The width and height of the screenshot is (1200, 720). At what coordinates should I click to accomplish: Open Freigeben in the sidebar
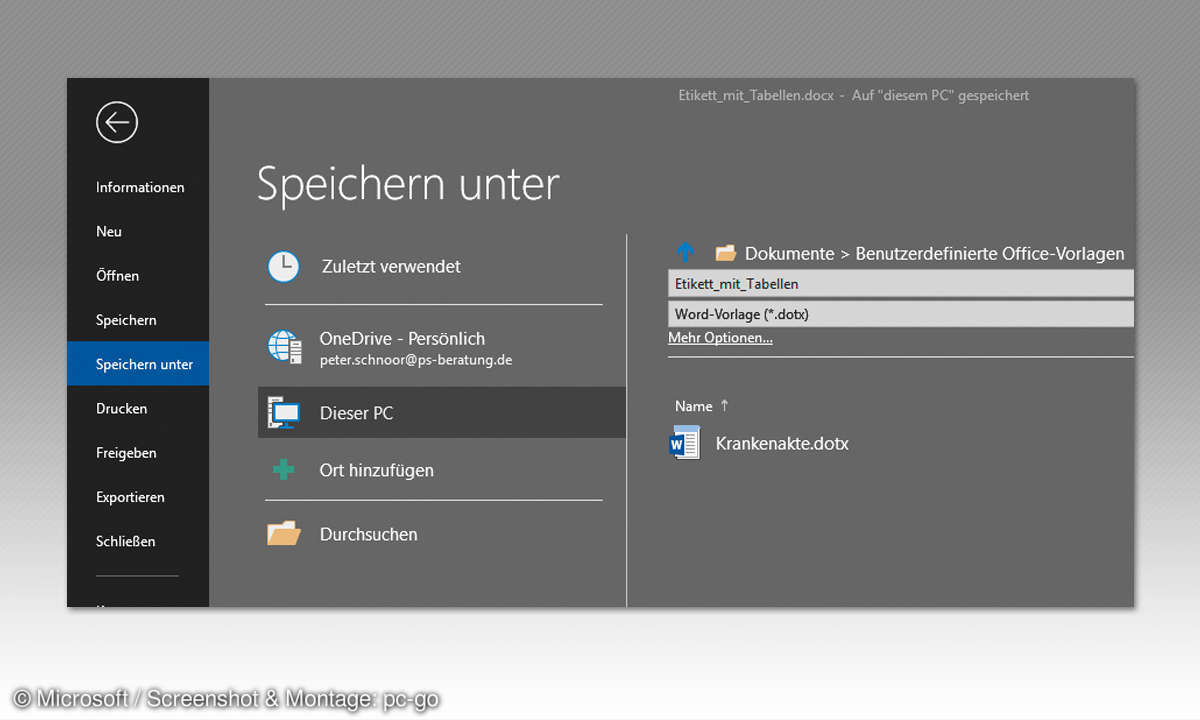pyautogui.click(x=126, y=453)
